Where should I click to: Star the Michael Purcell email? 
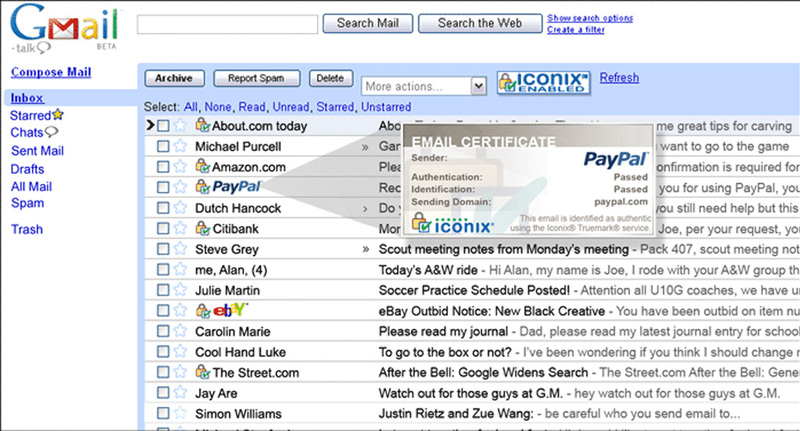(180, 146)
